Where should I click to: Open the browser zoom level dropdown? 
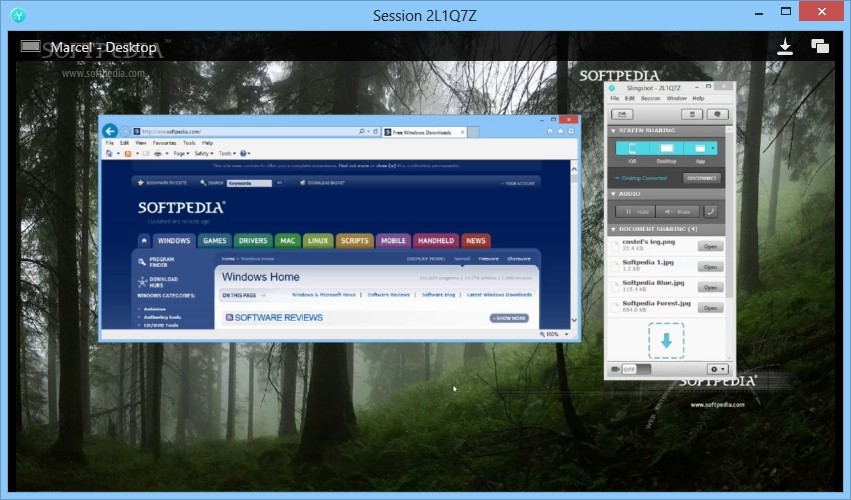567,334
